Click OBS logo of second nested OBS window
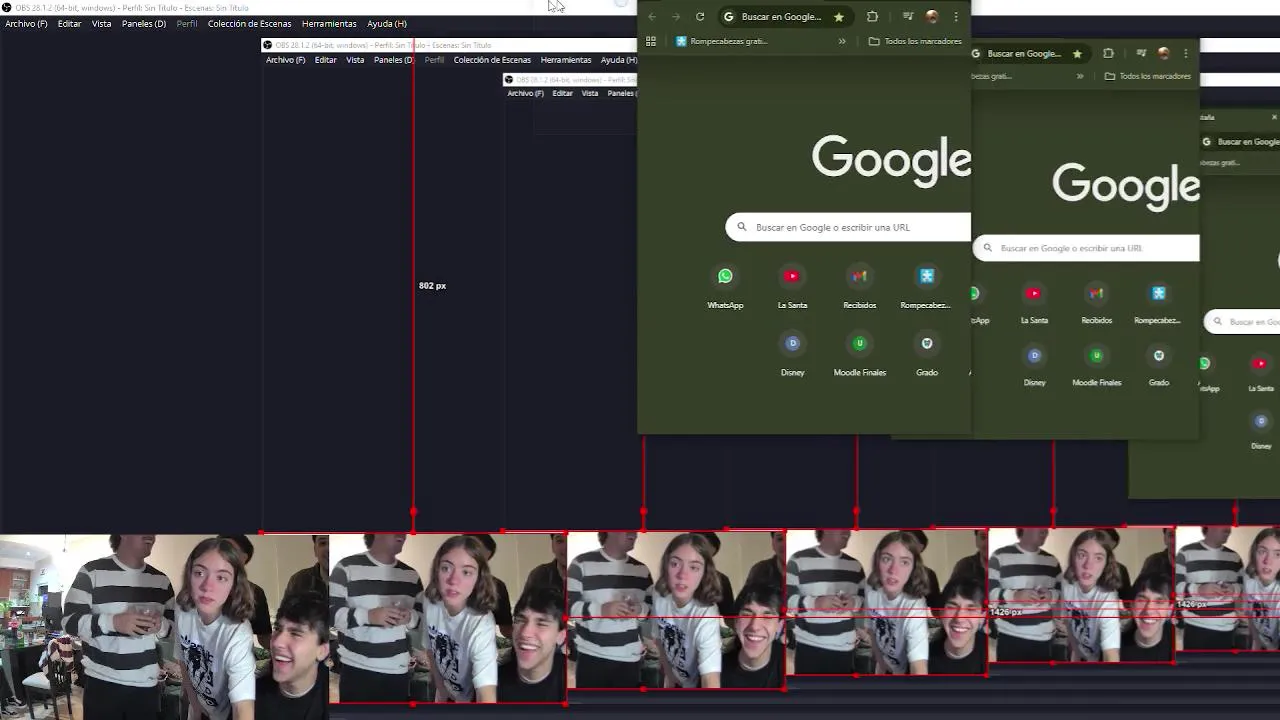Image resolution: width=1280 pixels, height=720 pixels. pos(267,45)
